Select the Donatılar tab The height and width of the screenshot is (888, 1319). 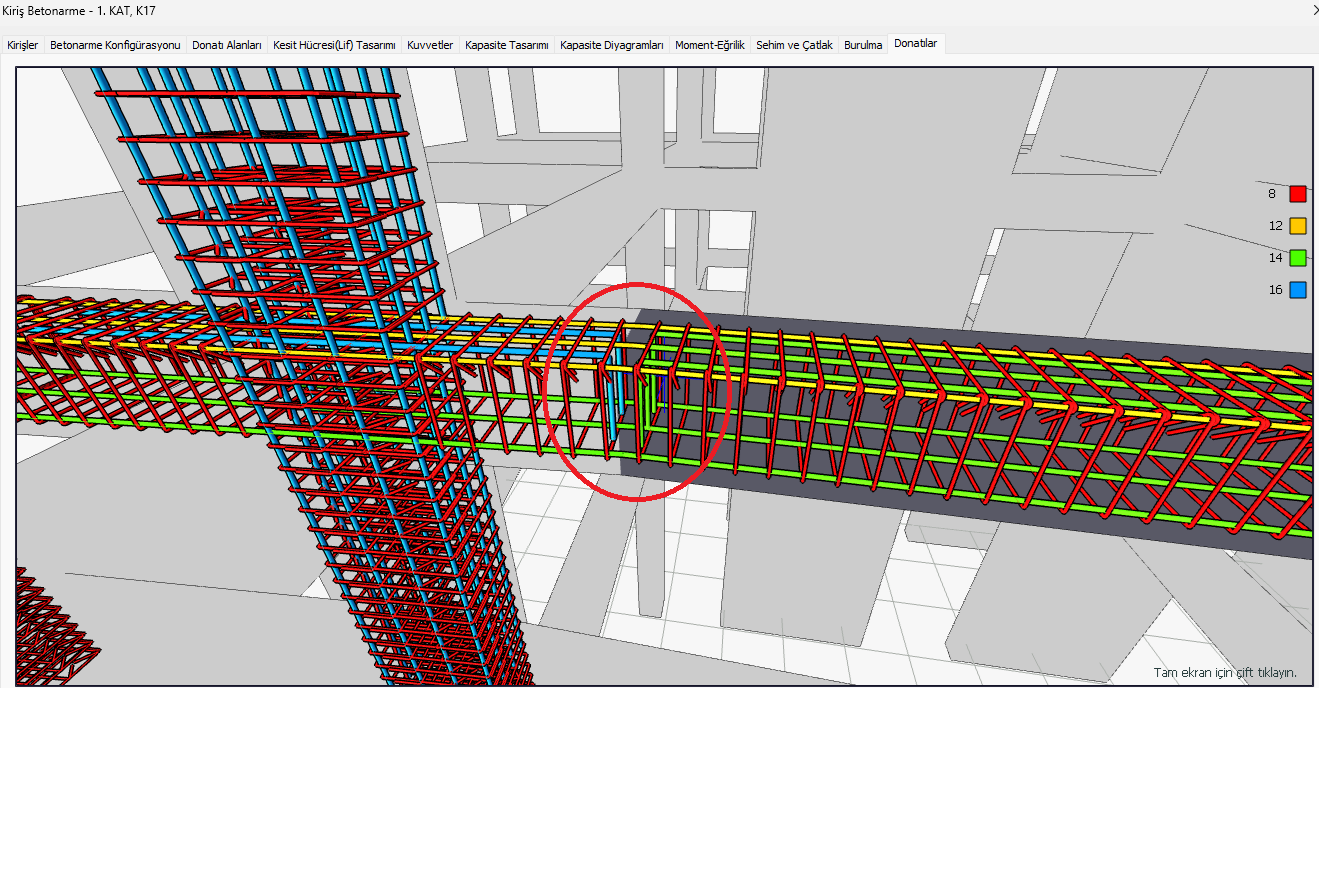tap(915, 44)
